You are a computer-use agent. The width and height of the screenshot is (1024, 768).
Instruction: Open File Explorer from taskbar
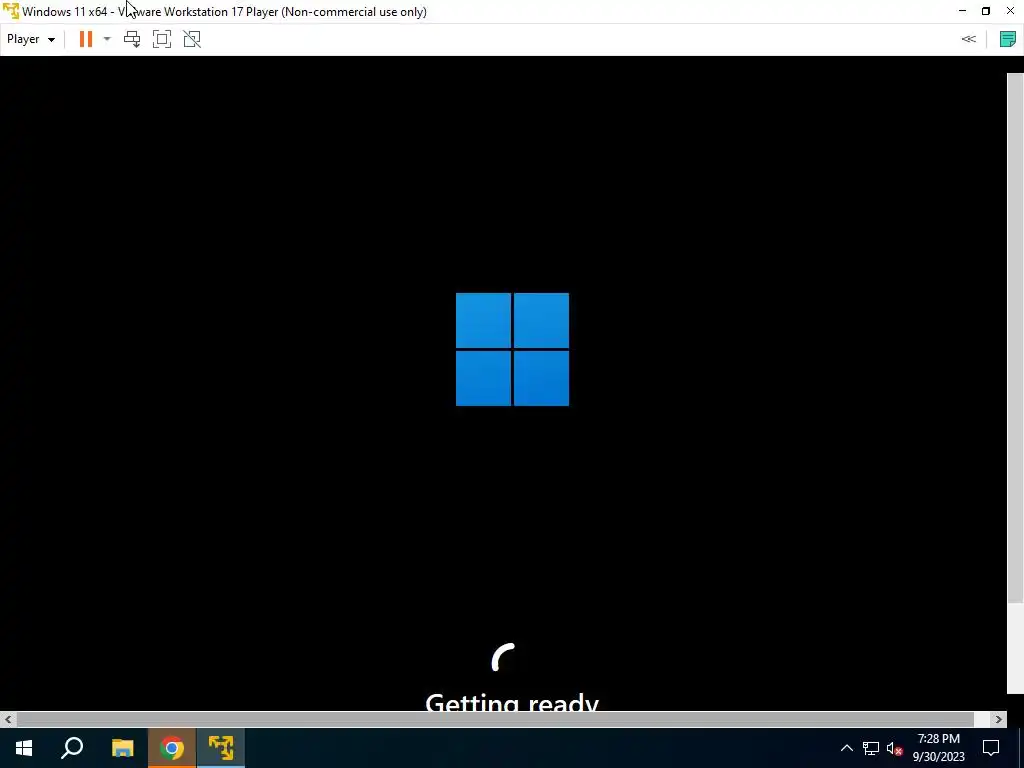point(122,748)
